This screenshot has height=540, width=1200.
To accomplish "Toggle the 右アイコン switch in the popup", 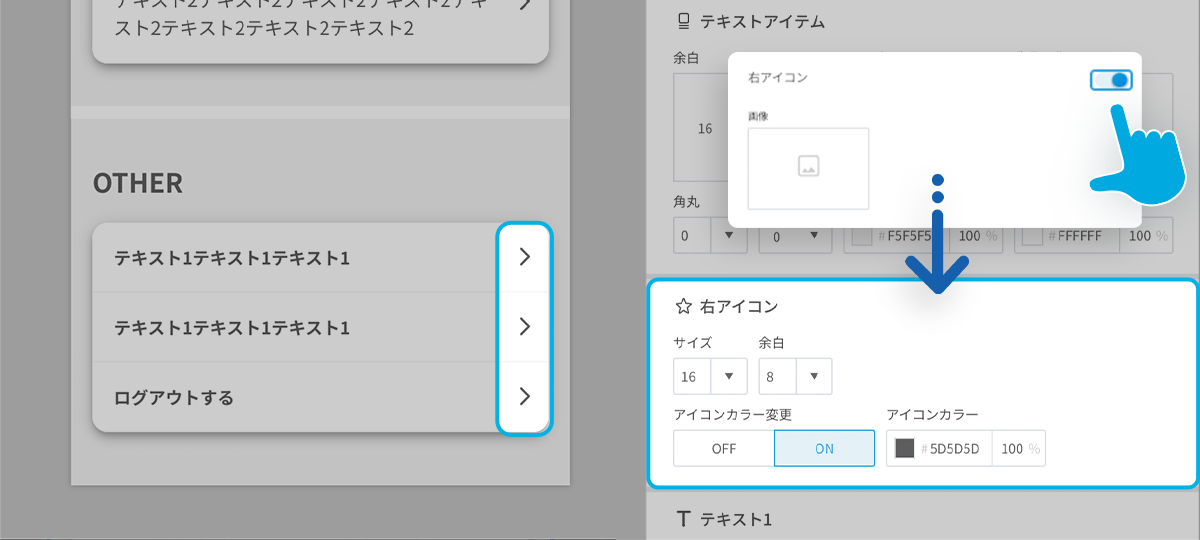I will tap(1111, 80).
